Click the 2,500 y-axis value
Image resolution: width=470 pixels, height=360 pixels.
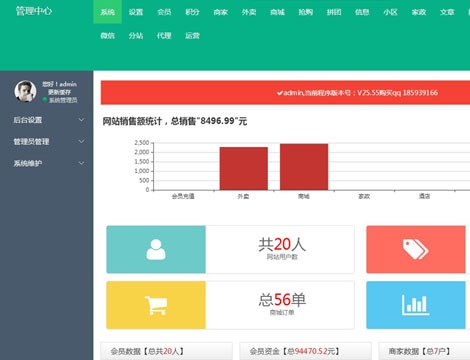click(x=142, y=143)
